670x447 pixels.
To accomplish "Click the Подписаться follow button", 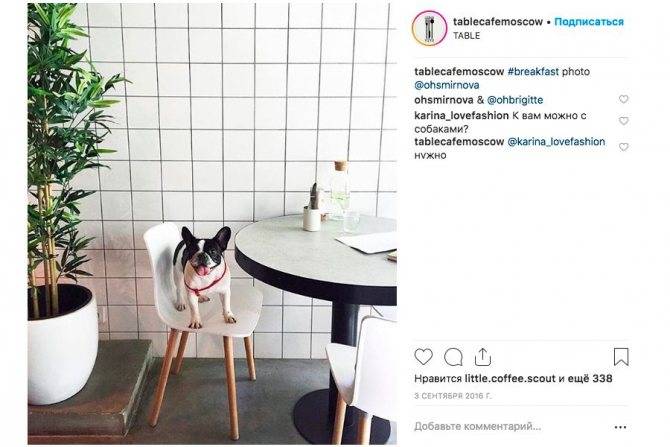I will tap(589, 22).
